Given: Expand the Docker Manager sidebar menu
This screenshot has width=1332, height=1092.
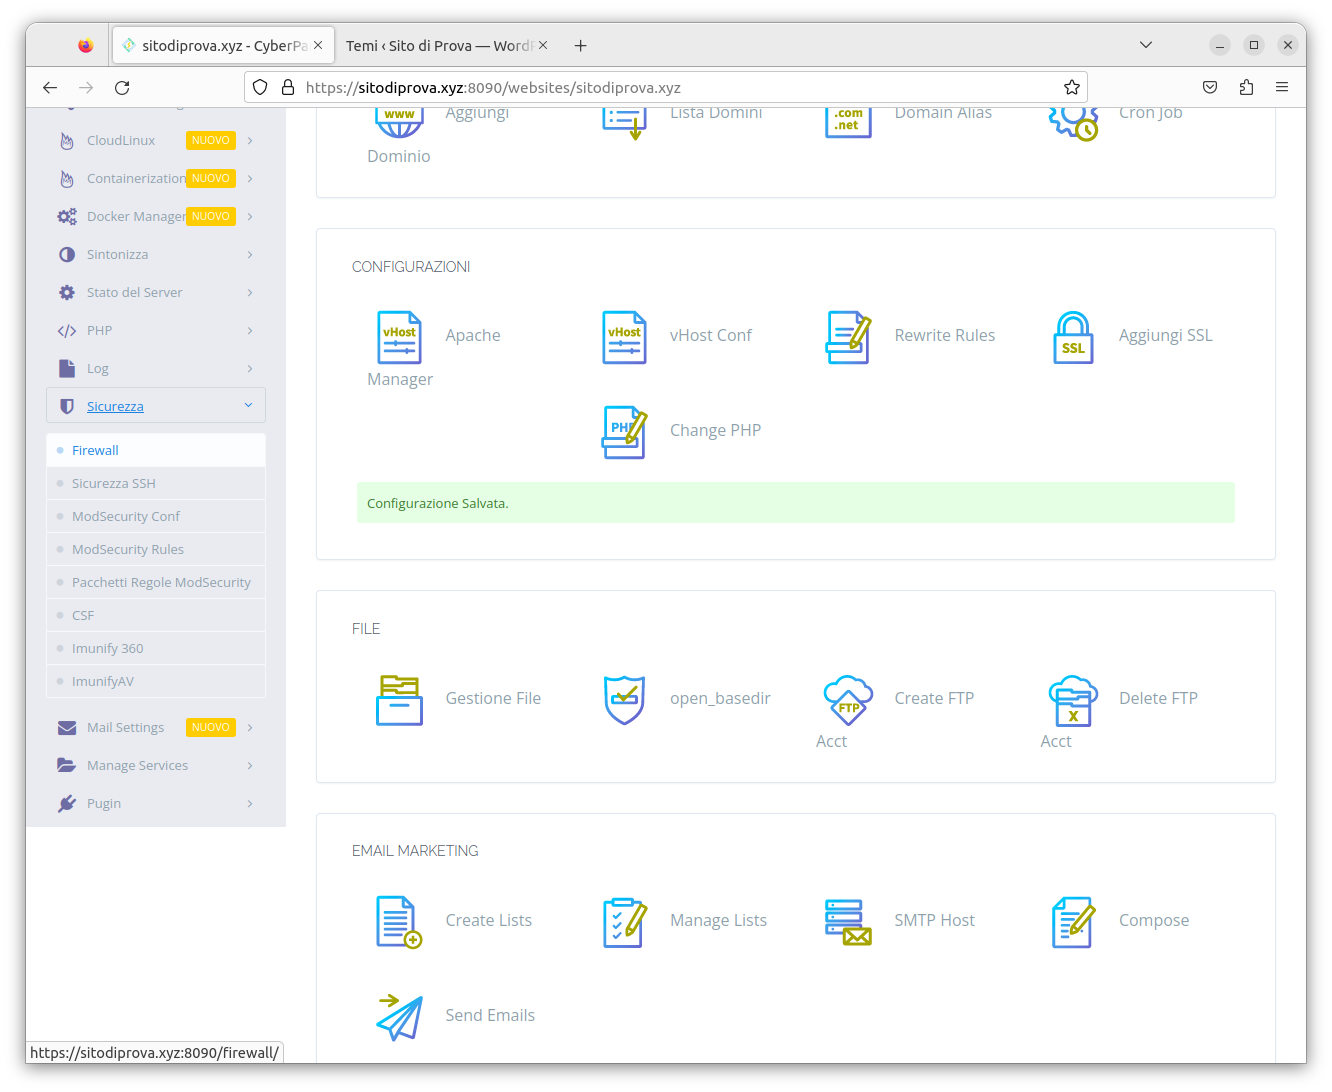Looking at the screenshot, I should point(156,217).
